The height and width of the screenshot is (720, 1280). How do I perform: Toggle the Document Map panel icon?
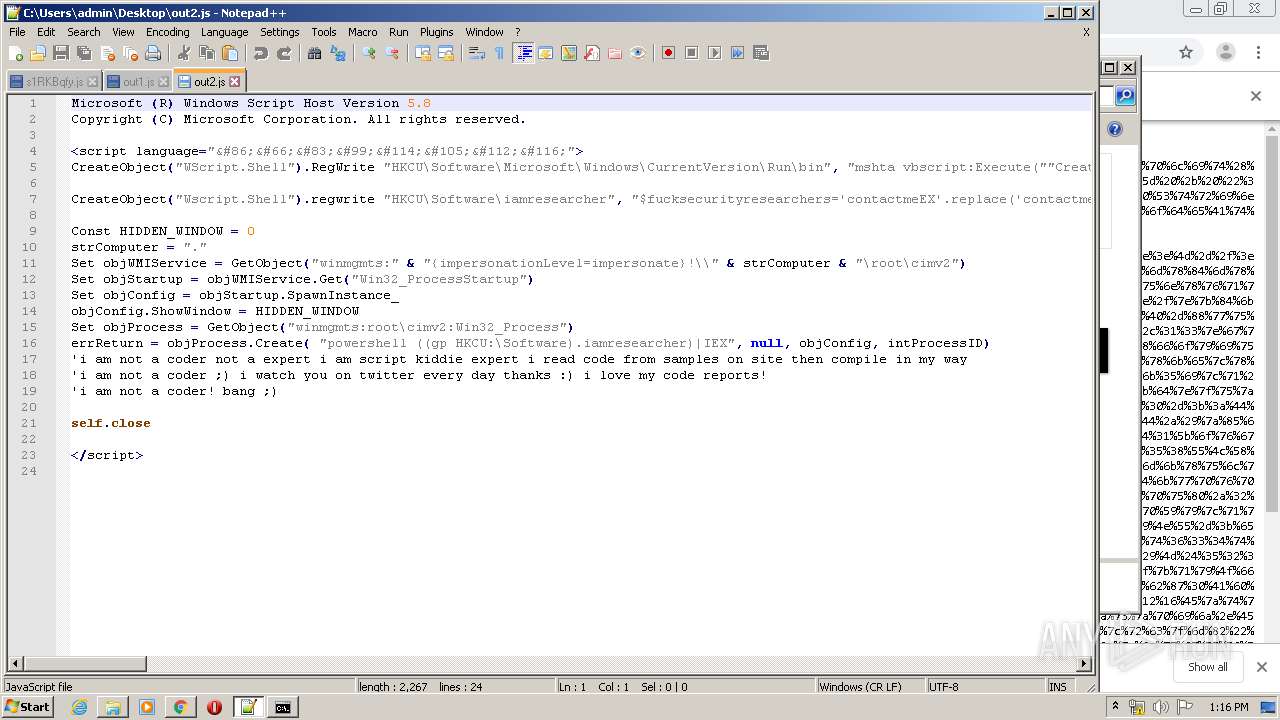tap(568, 53)
